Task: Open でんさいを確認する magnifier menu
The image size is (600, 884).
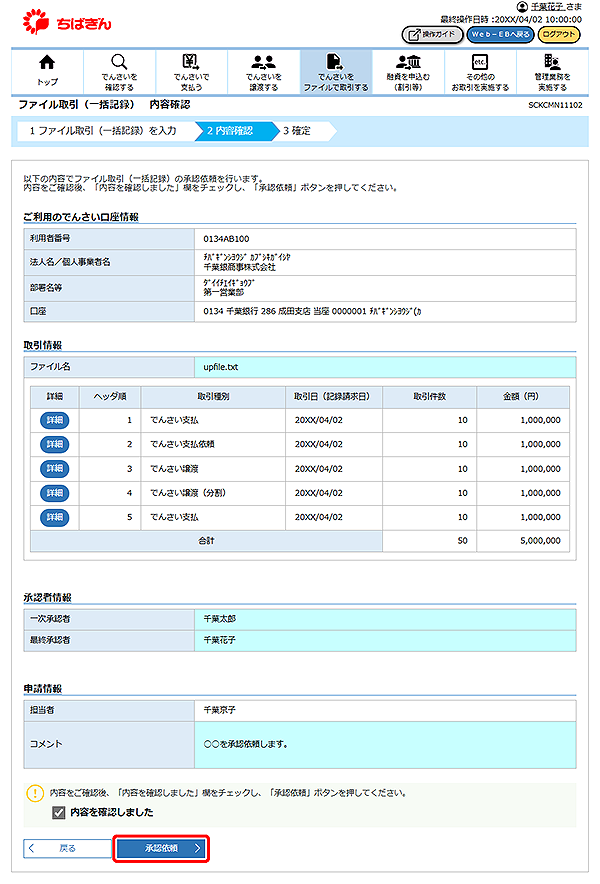Action: tap(119, 71)
